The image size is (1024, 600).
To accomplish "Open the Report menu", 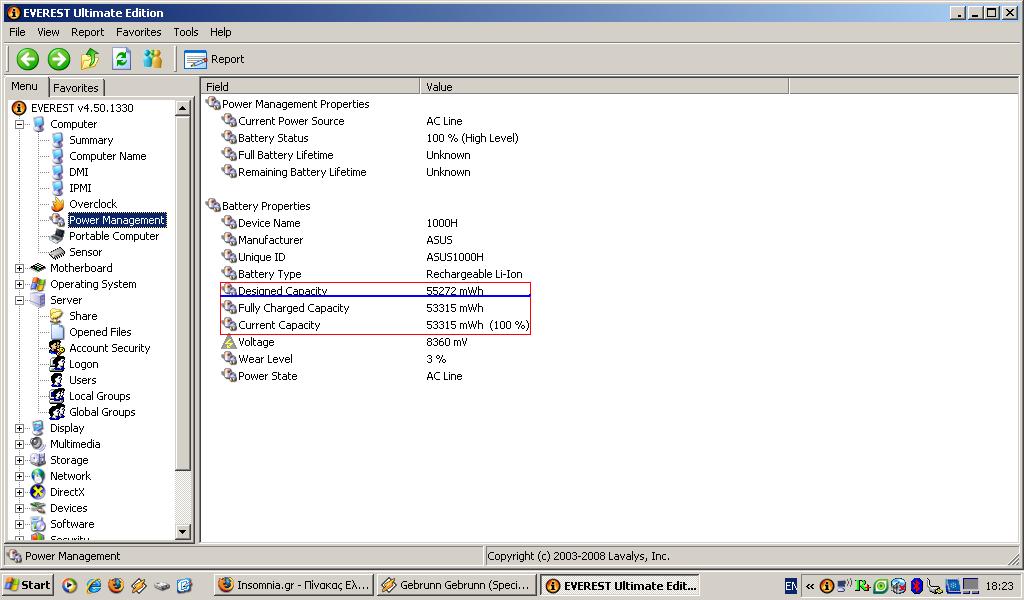I will point(88,32).
